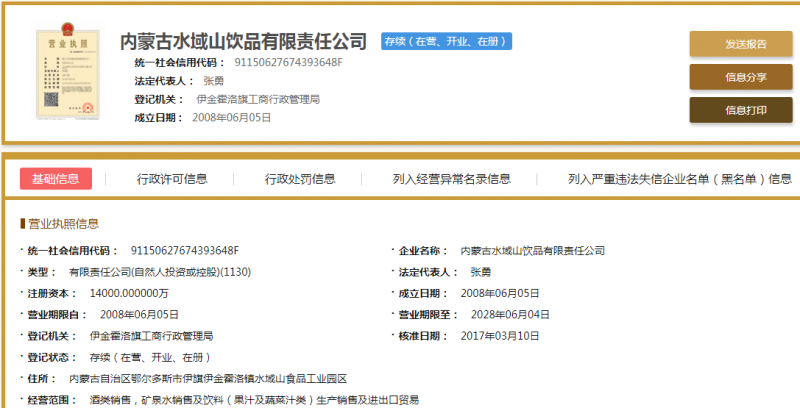Click the 类型 label
The image size is (800, 408).
click(41, 272)
